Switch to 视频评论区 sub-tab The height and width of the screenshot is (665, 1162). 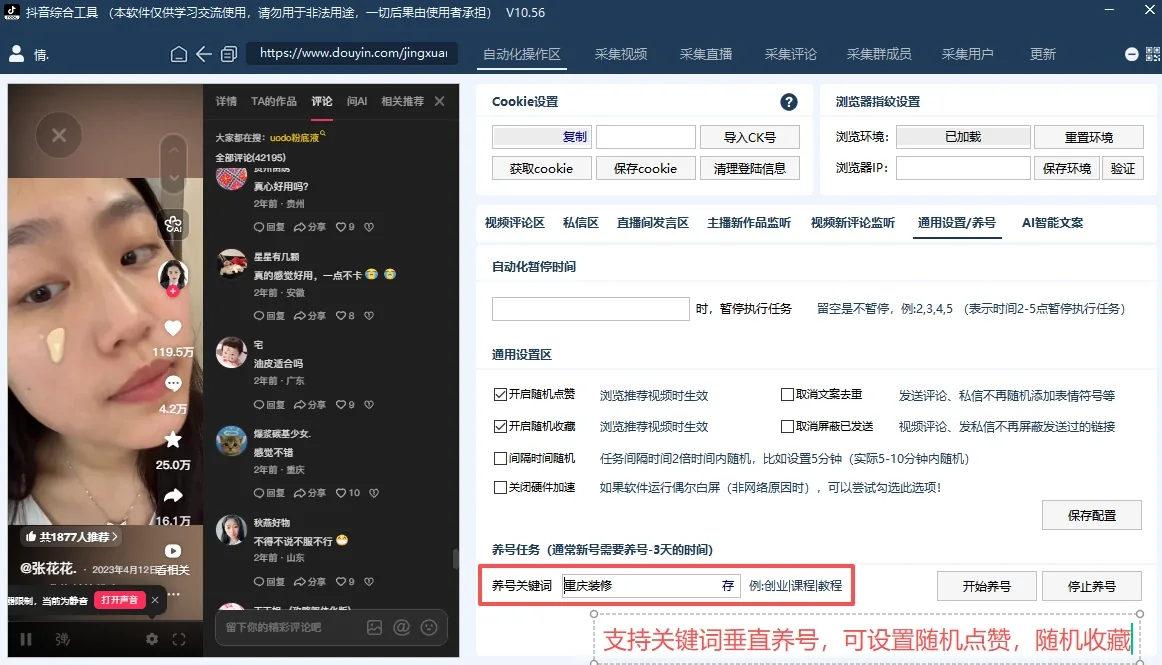click(x=514, y=222)
